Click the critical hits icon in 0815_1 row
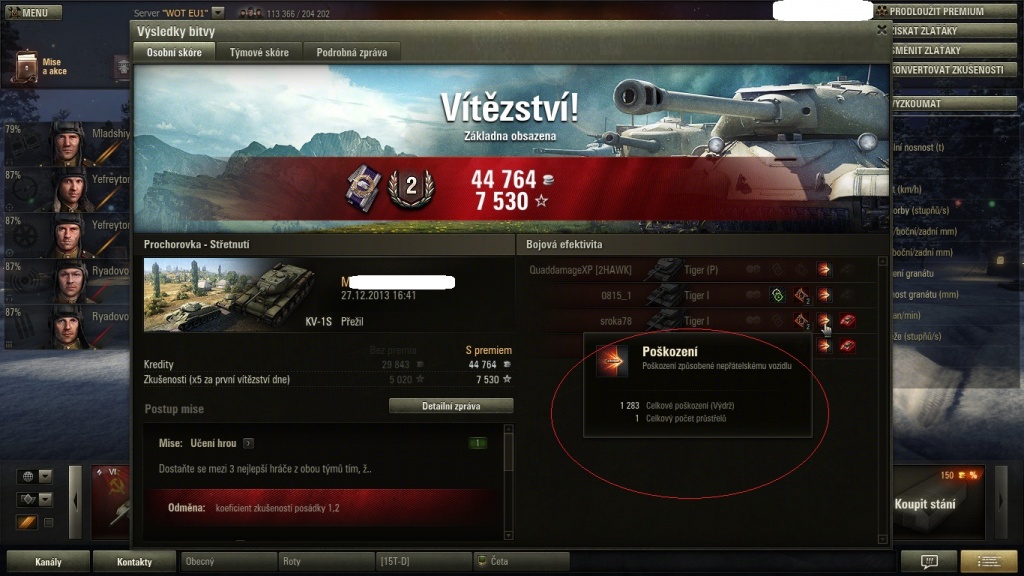 tap(801, 295)
